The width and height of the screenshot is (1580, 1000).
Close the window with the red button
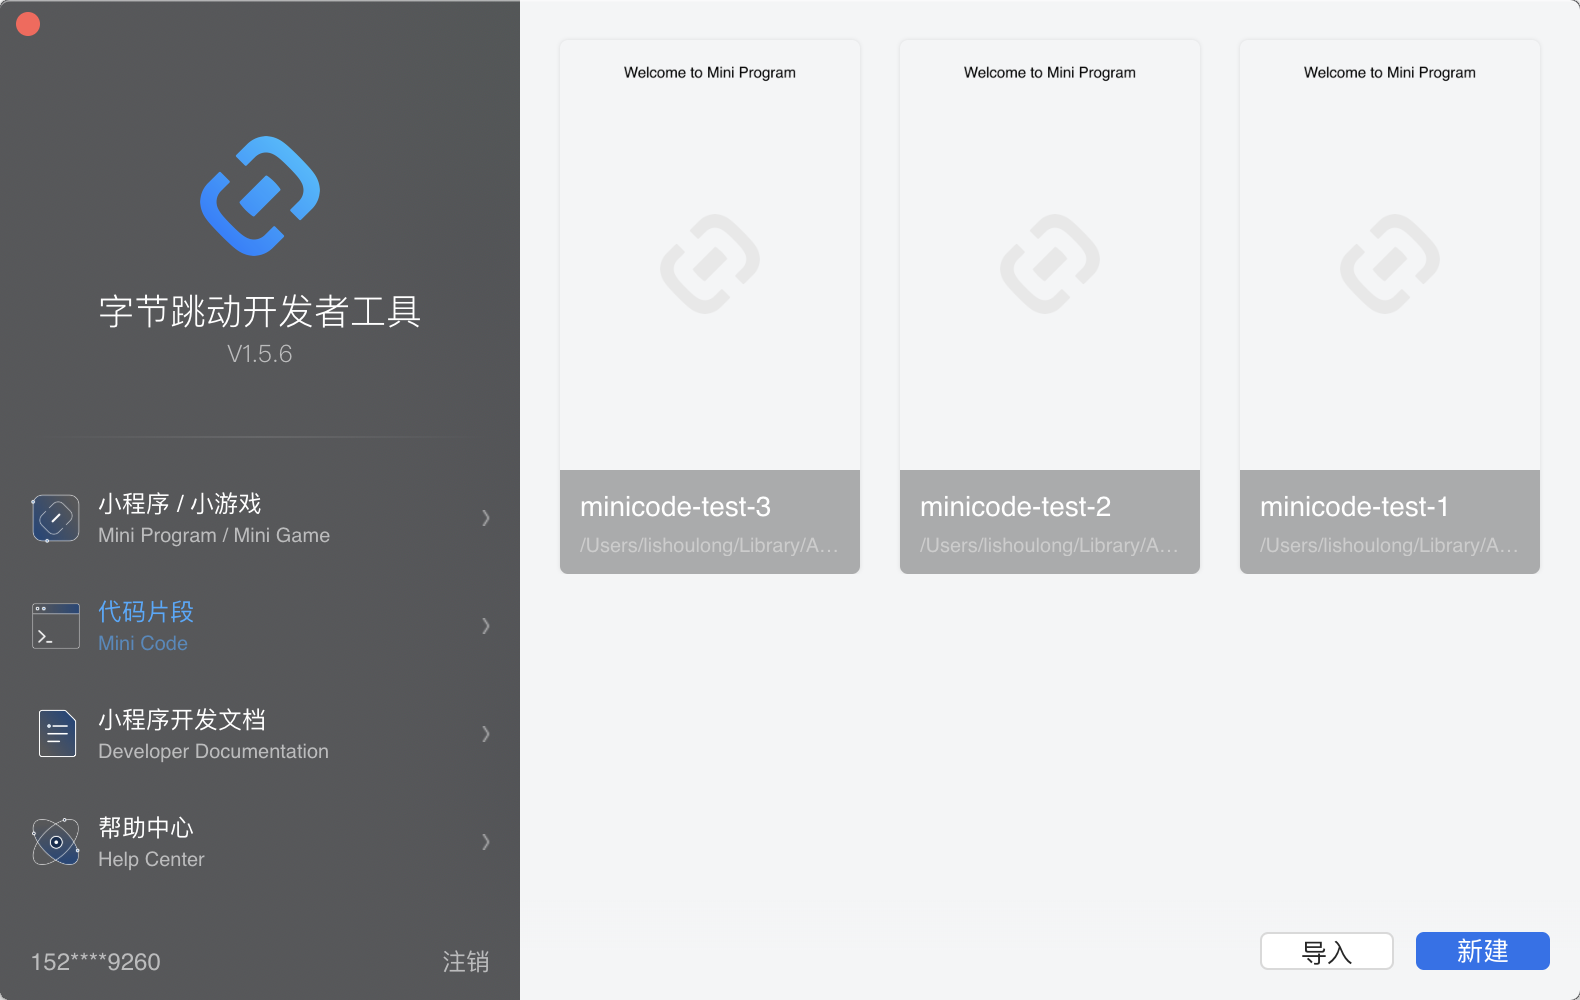pos(28,24)
